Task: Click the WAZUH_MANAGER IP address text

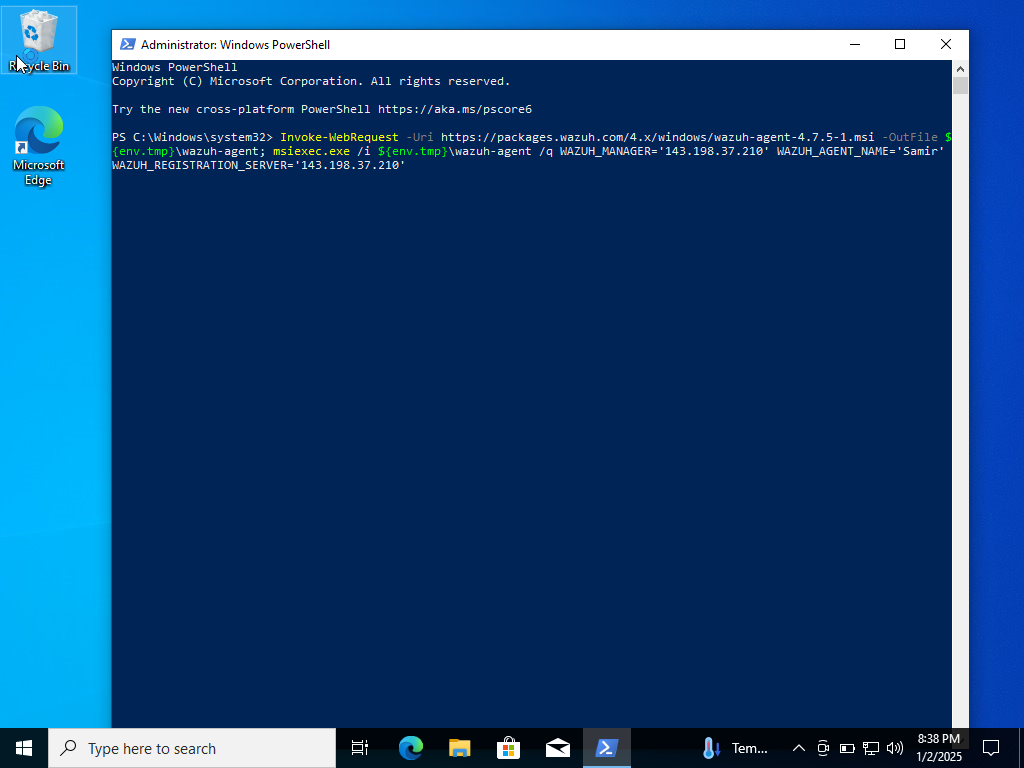Action: (x=714, y=151)
